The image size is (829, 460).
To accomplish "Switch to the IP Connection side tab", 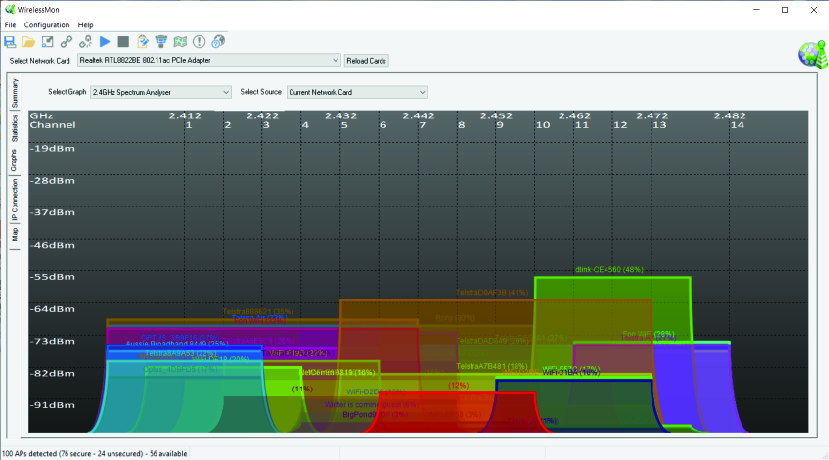I will coord(15,200).
